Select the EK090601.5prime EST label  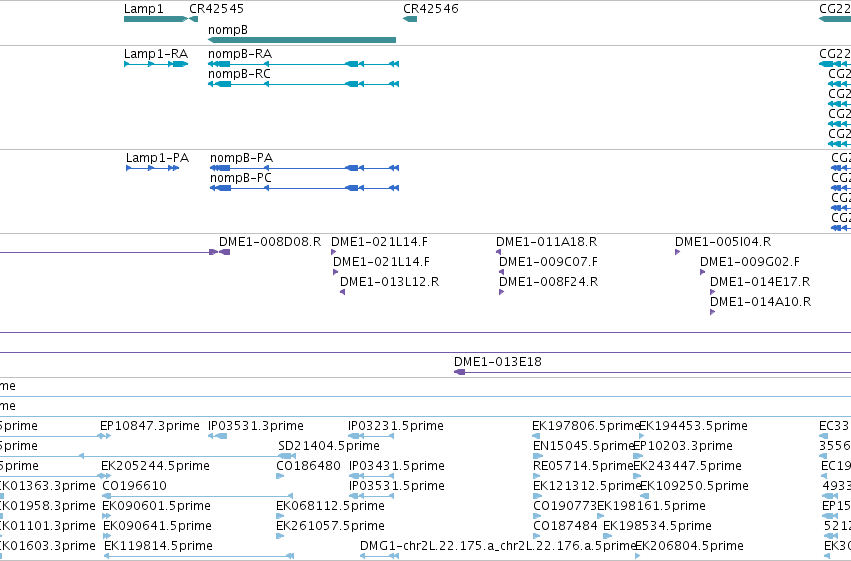pyautogui.click(x=156, y=506)
